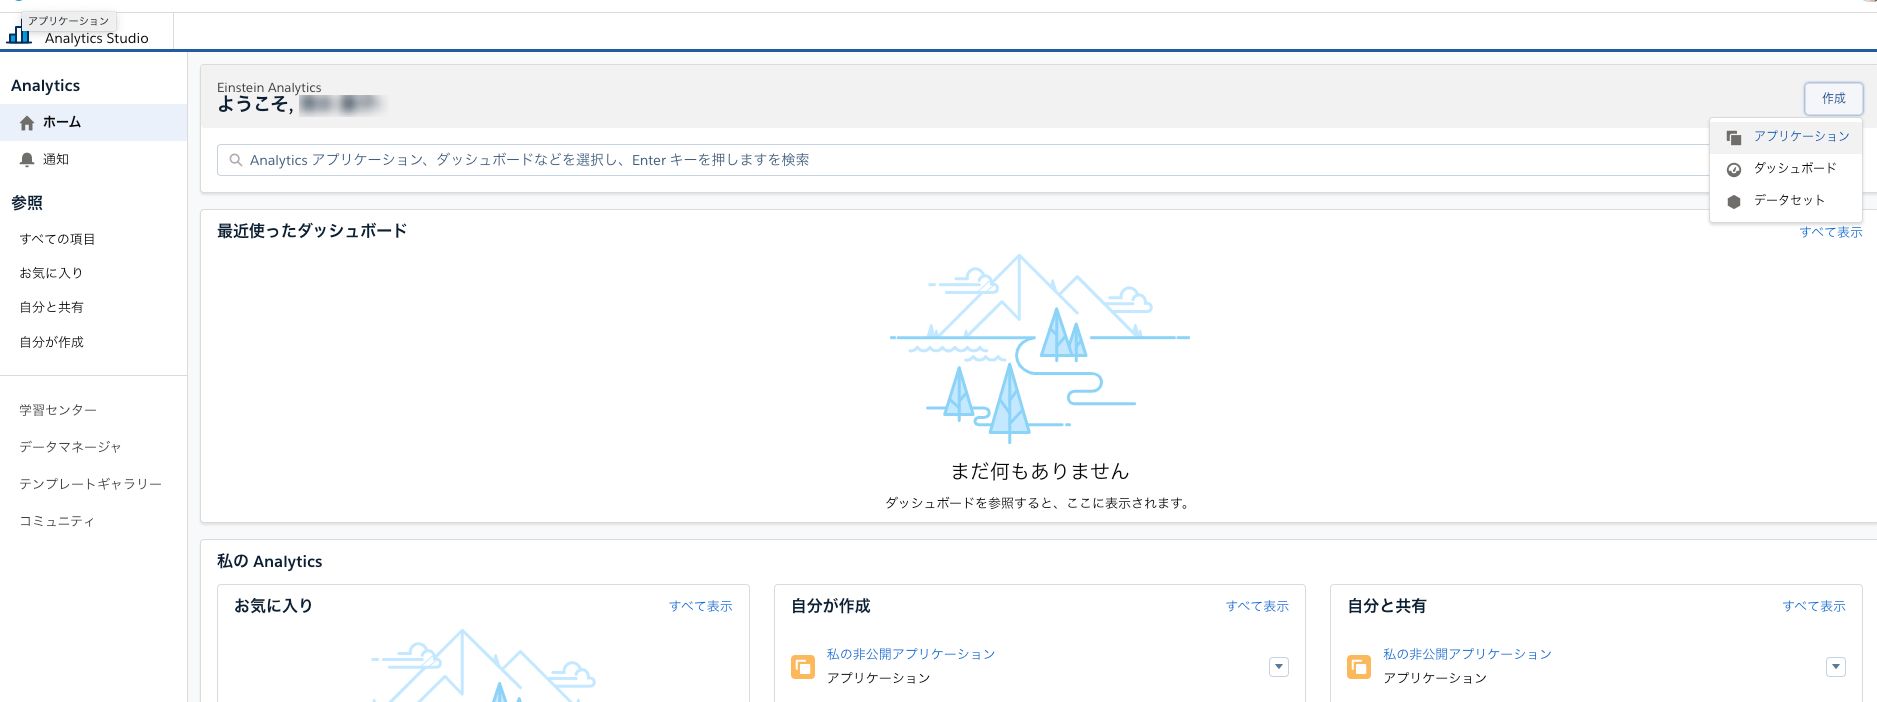The width and height of the screenshot is (1877, 702).
Task: Click the search magnifier icon
Action: click(x=236, y=160)
